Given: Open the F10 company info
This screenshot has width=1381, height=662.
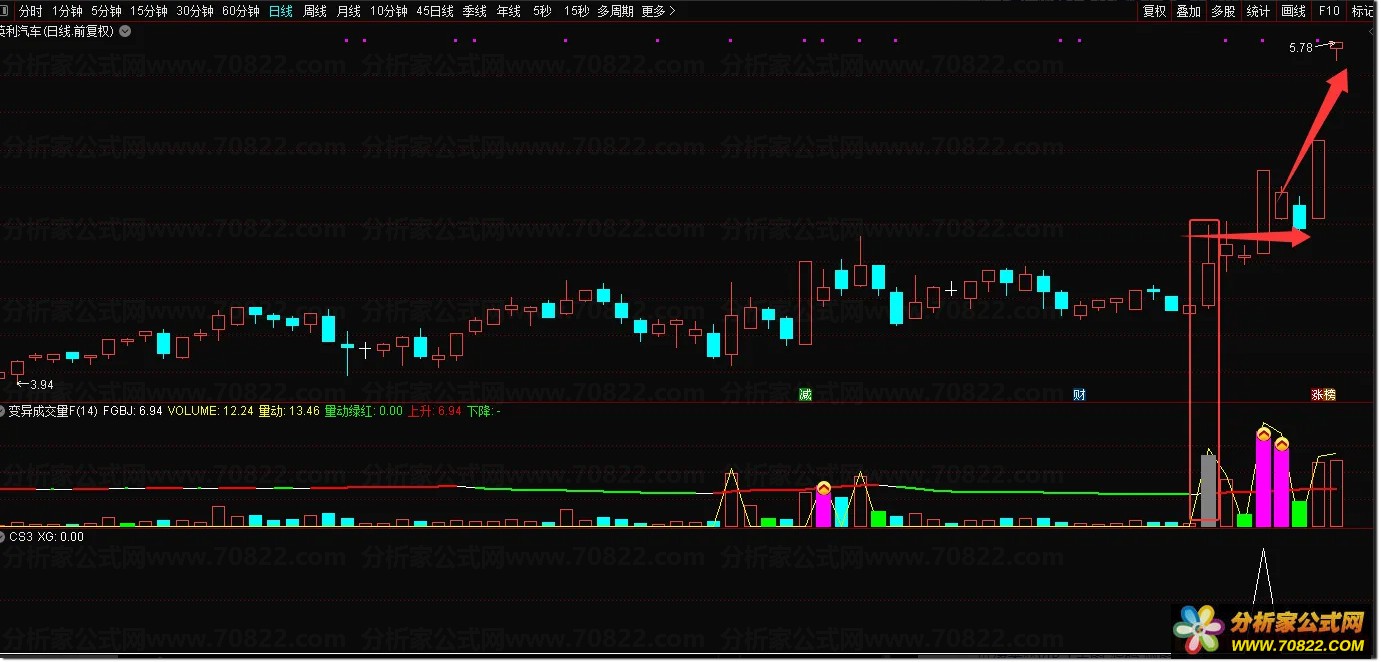Looking at the screenshot, I should pyautogui.click(x=1329, y=11).
